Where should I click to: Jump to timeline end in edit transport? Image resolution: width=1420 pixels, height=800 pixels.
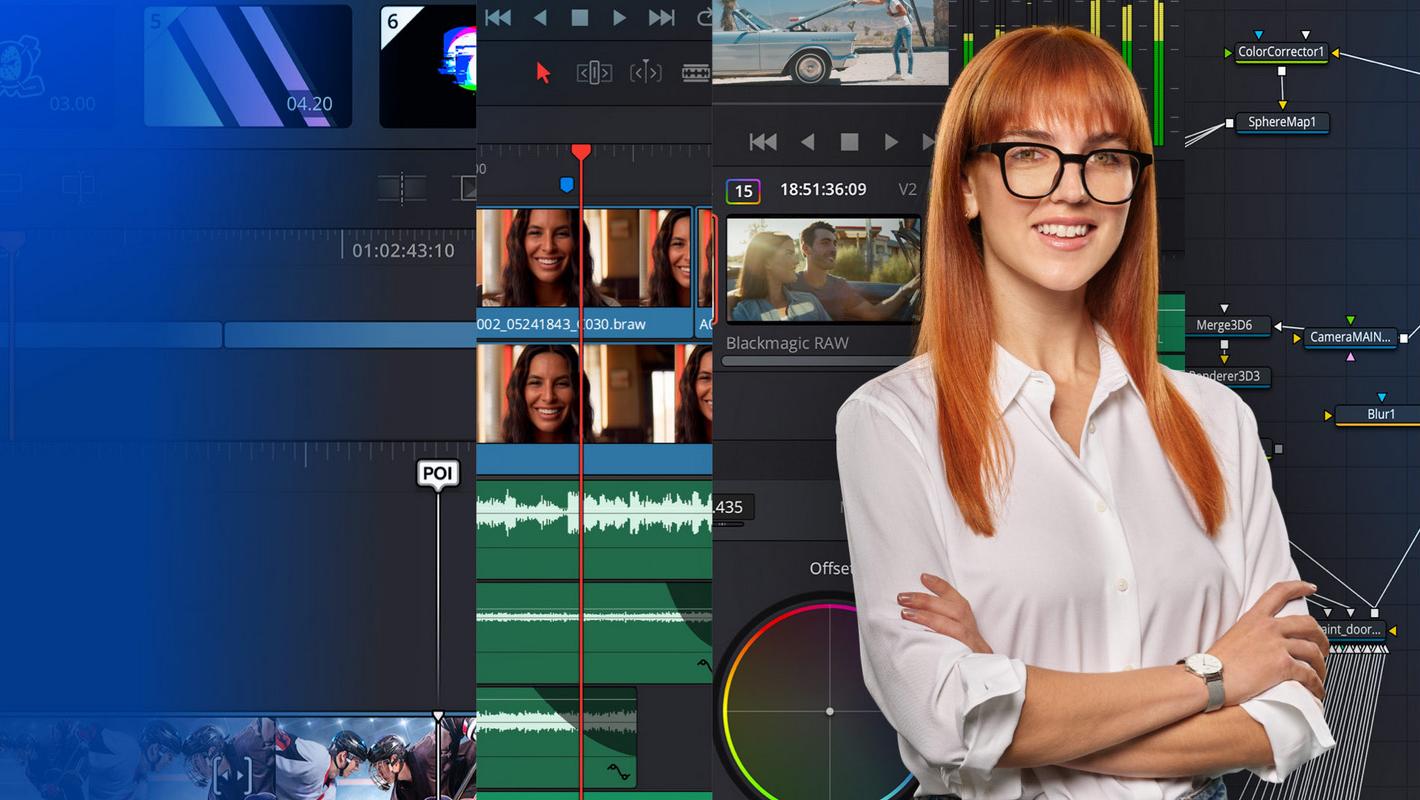tap(661, 17)
